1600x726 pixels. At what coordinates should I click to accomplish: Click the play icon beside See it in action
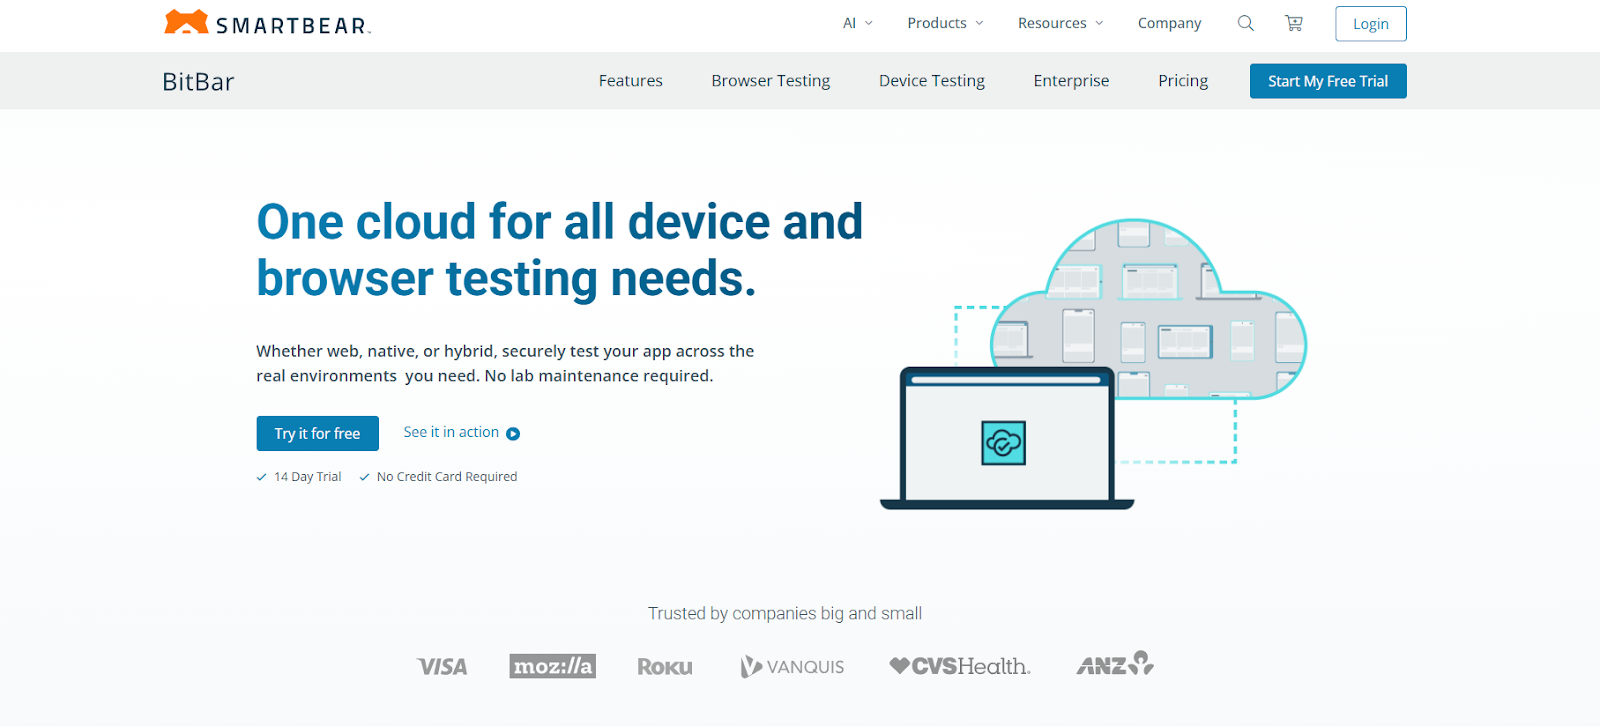[x=513, y=434]
